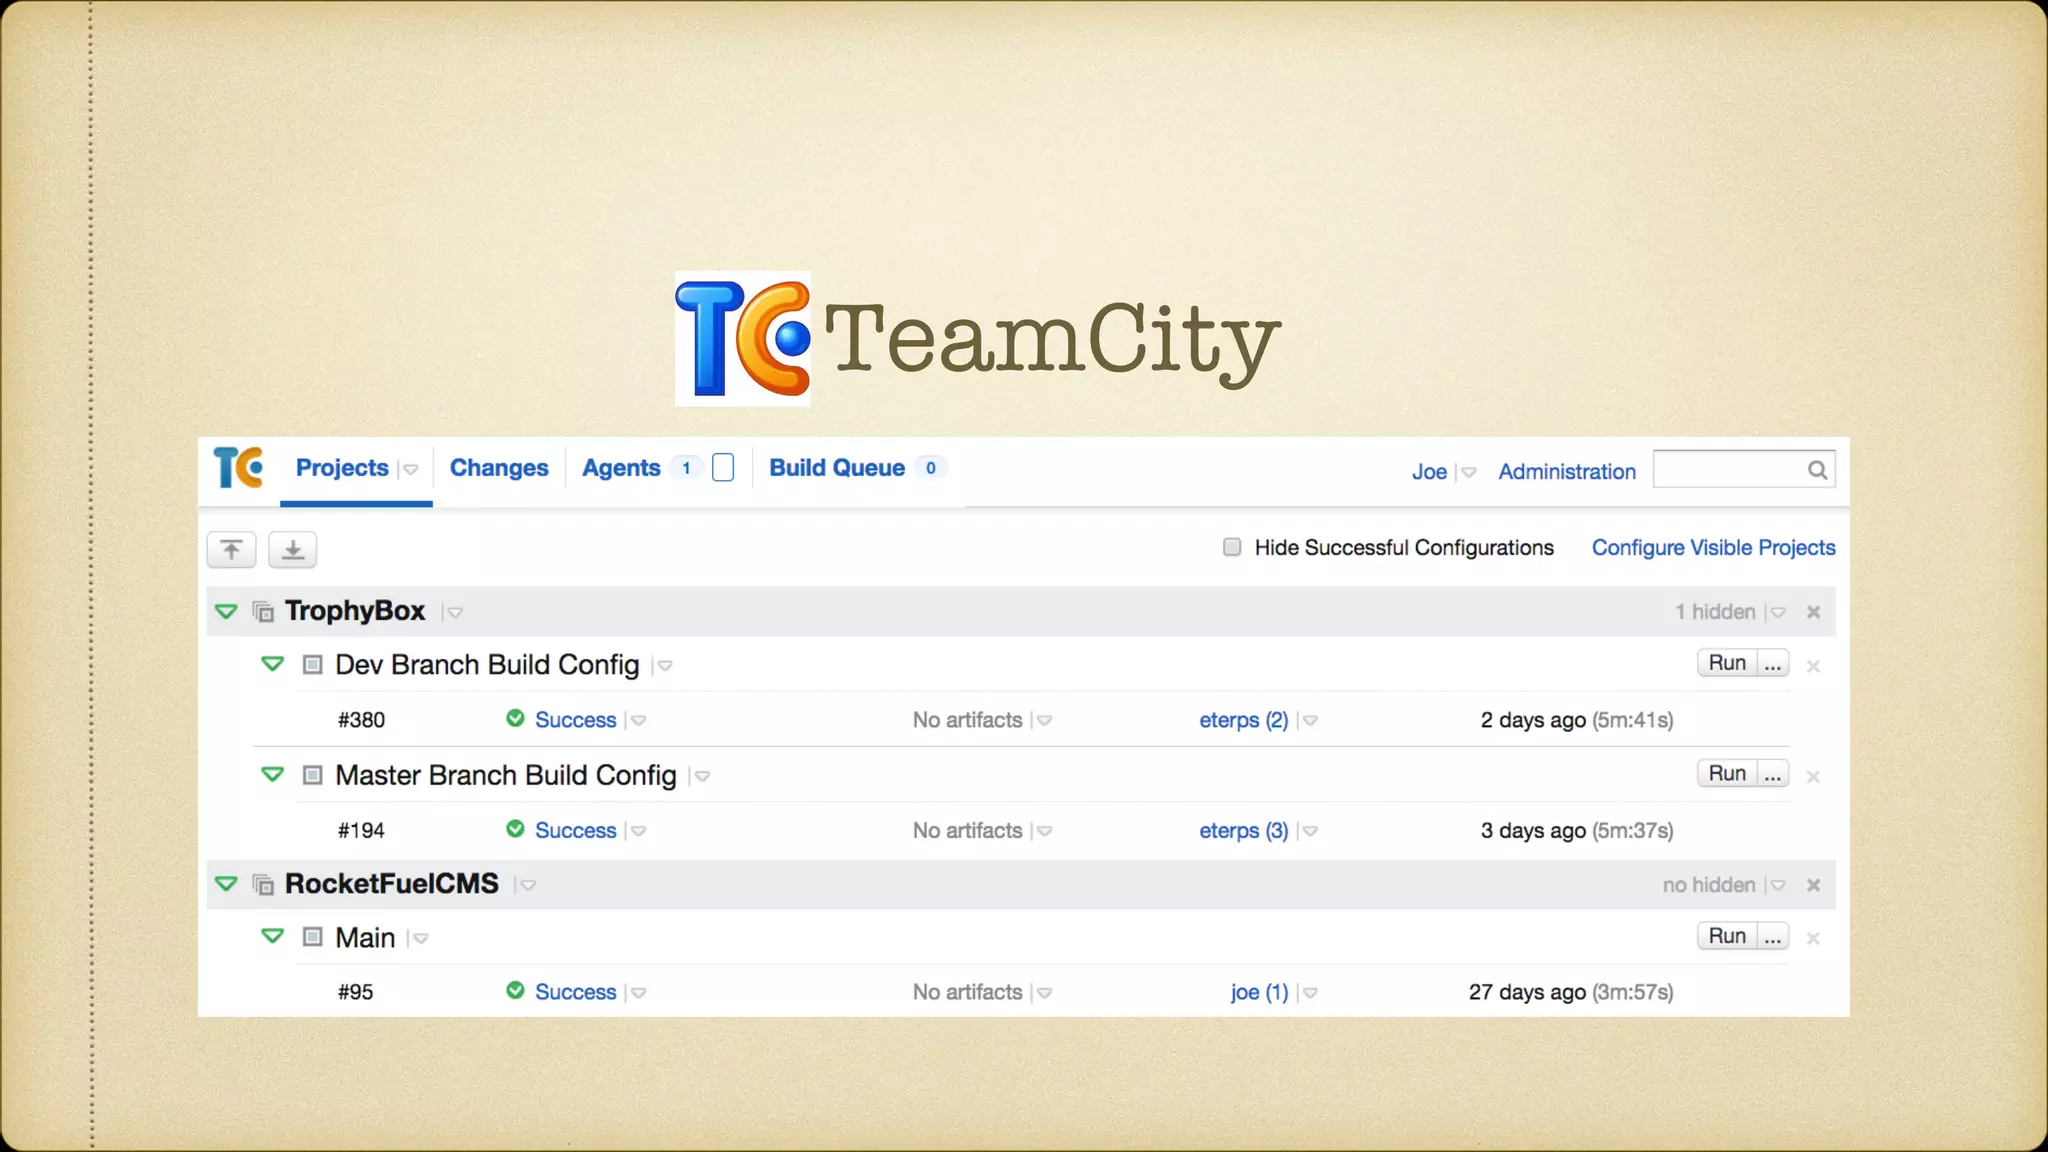Open the 1 hidden dropdown for TrophyBox
Screen dimensions: 2048x1152
coord(1776,613)
